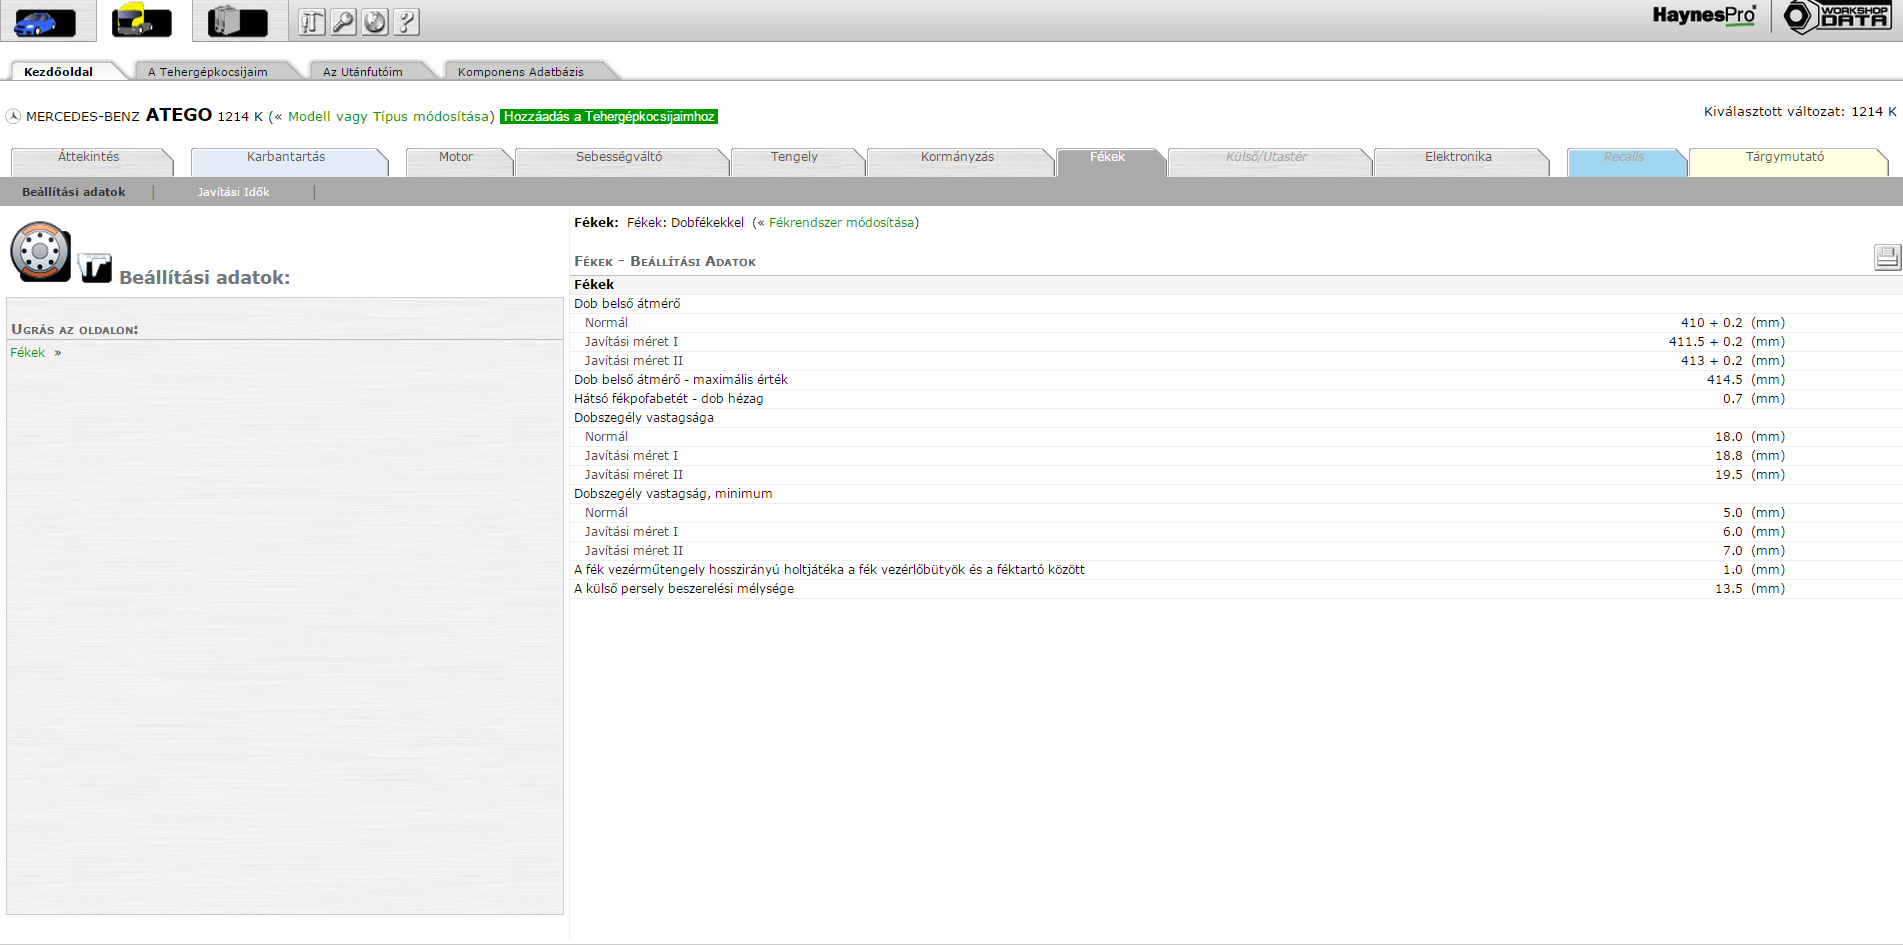Image resolution: width=1903 pixels, height=945 pixels.
Task: Open the Karbantartás tab
Action: [286, 157]
